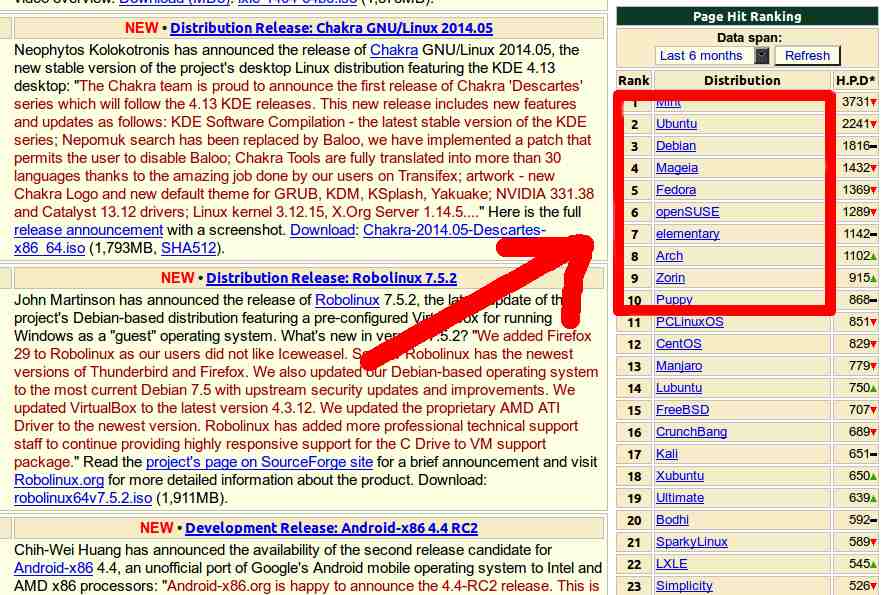Follow the Chakra link in the first article

pos(394,50)
